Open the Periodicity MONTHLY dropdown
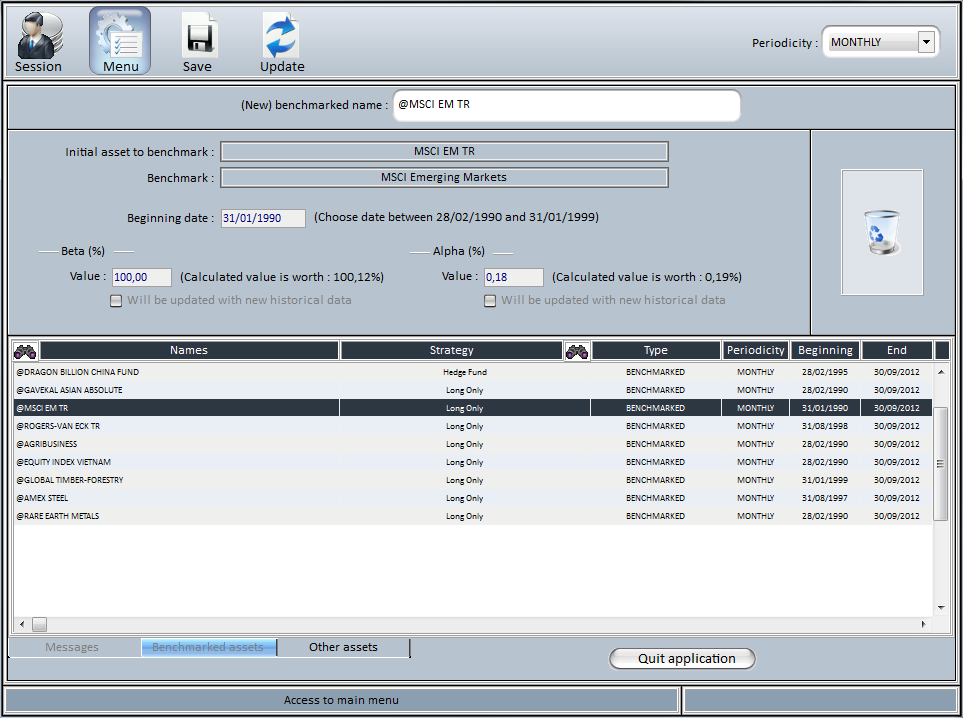The width and height of the screenshot is (963, 718). click(880, 42)
